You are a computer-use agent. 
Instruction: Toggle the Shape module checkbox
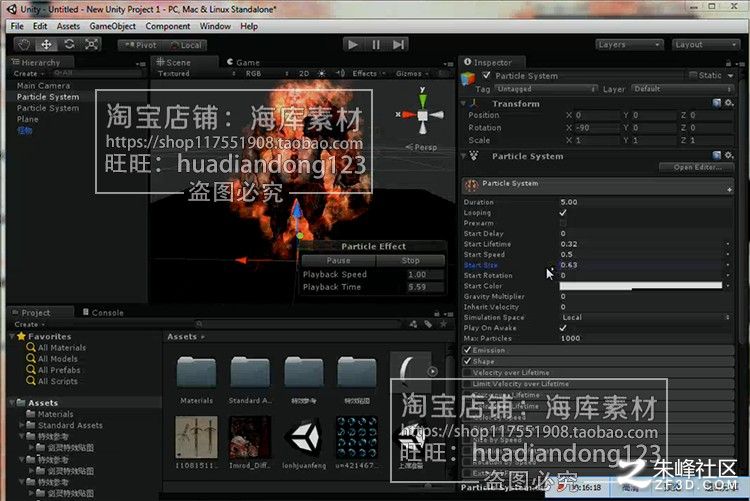tap(467, 361)
